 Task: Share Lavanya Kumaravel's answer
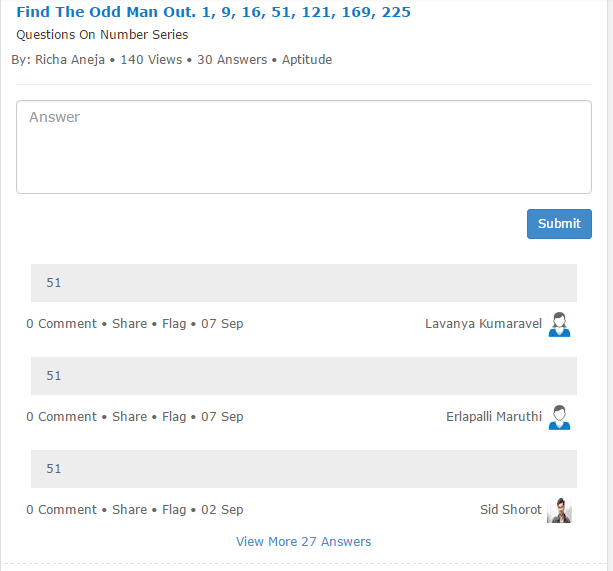tap(129, 324)
